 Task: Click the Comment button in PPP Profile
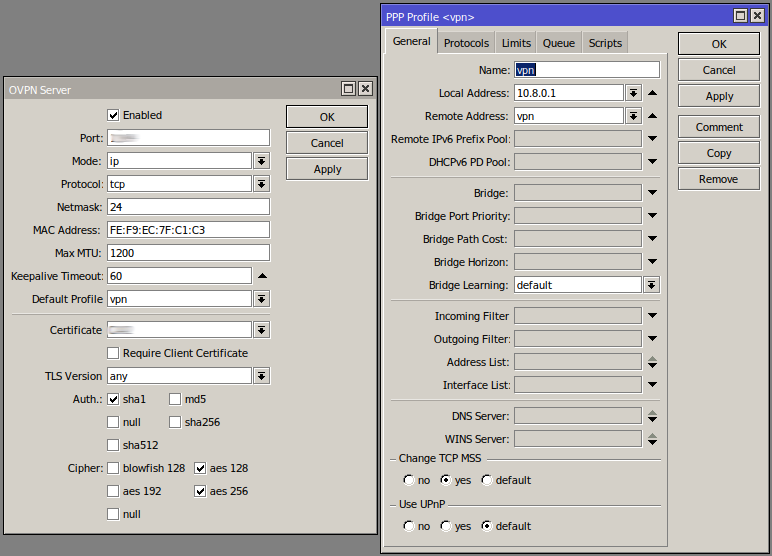point(719,127)
